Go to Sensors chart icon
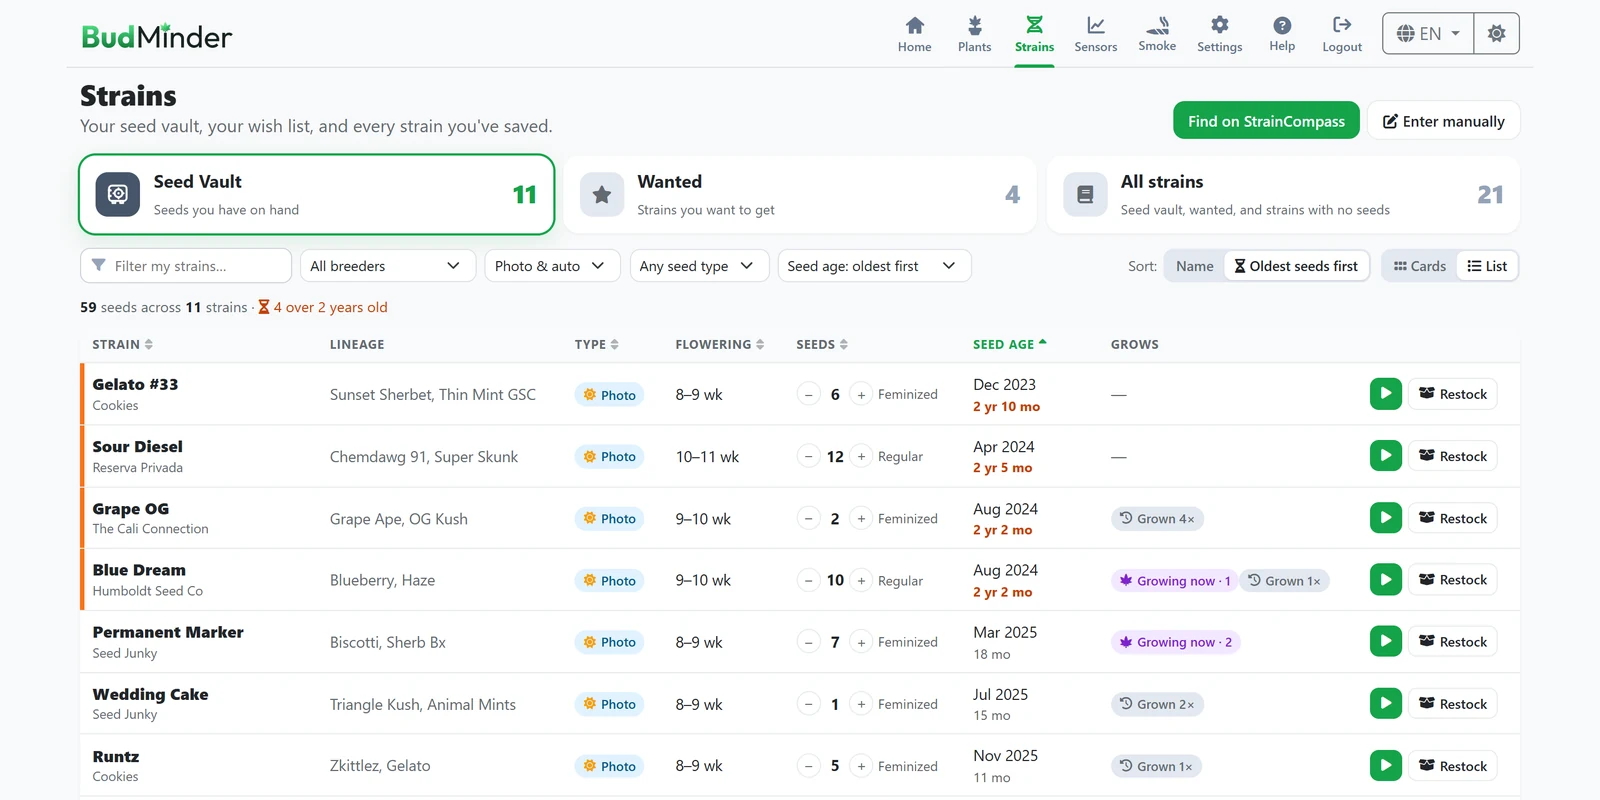Screen dimensions: 1600x800 point(1095,26)
